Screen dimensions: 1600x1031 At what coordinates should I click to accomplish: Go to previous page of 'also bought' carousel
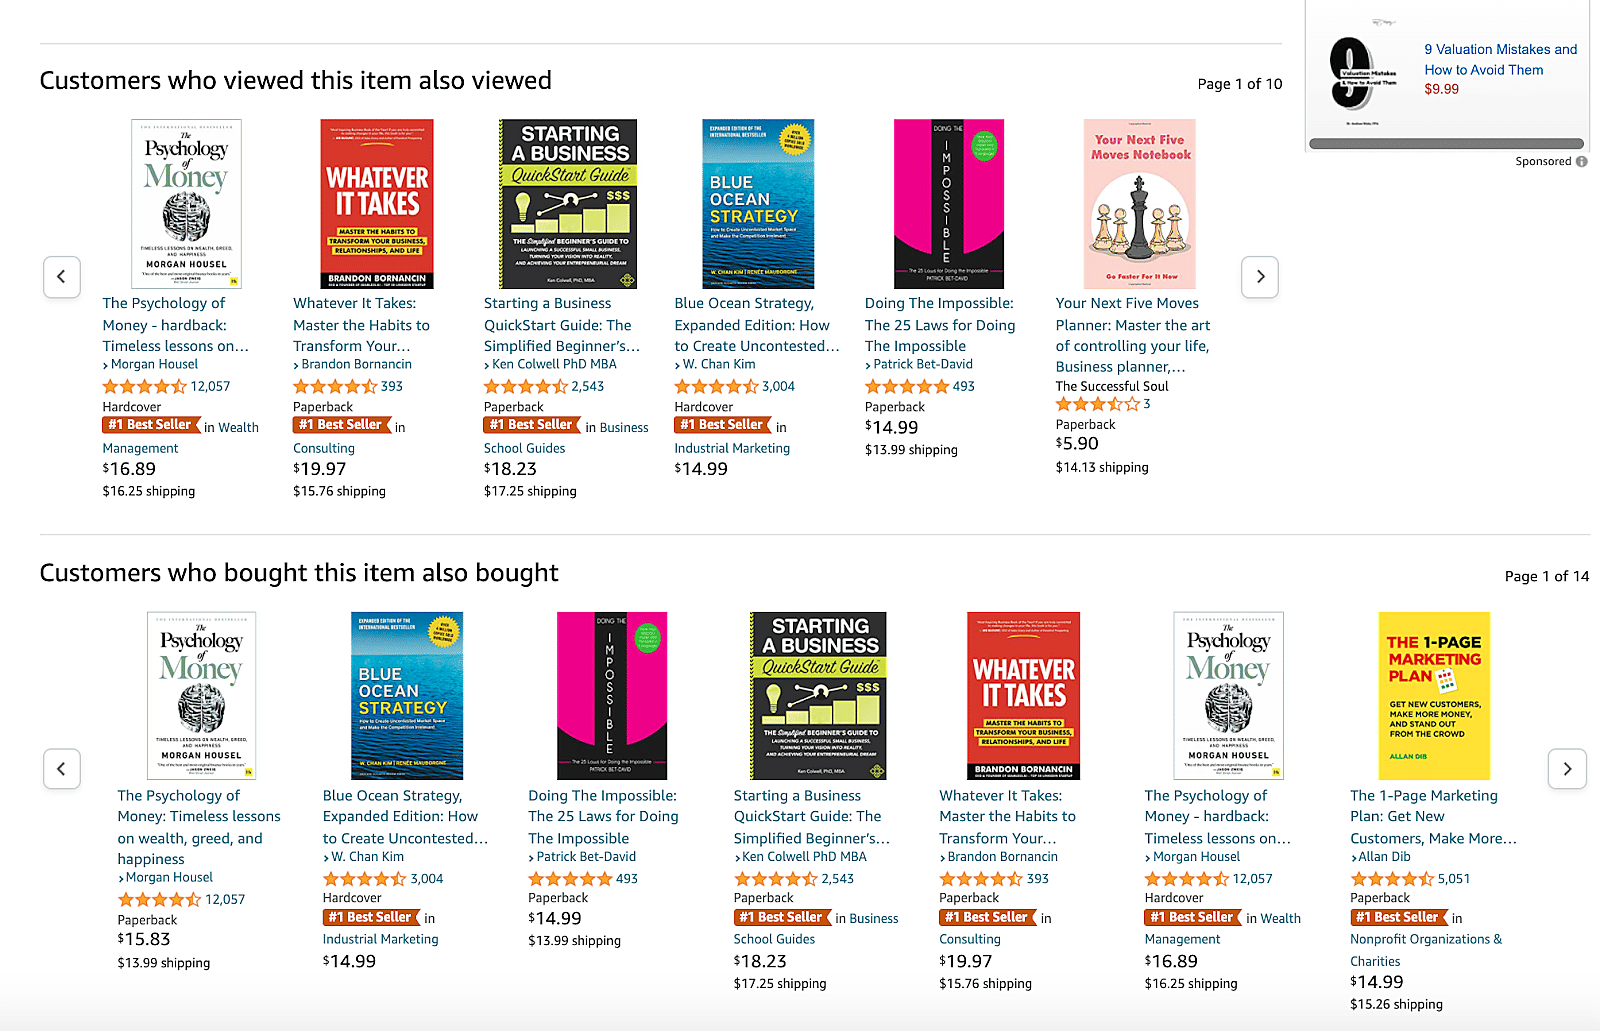(x=61, y=769)
